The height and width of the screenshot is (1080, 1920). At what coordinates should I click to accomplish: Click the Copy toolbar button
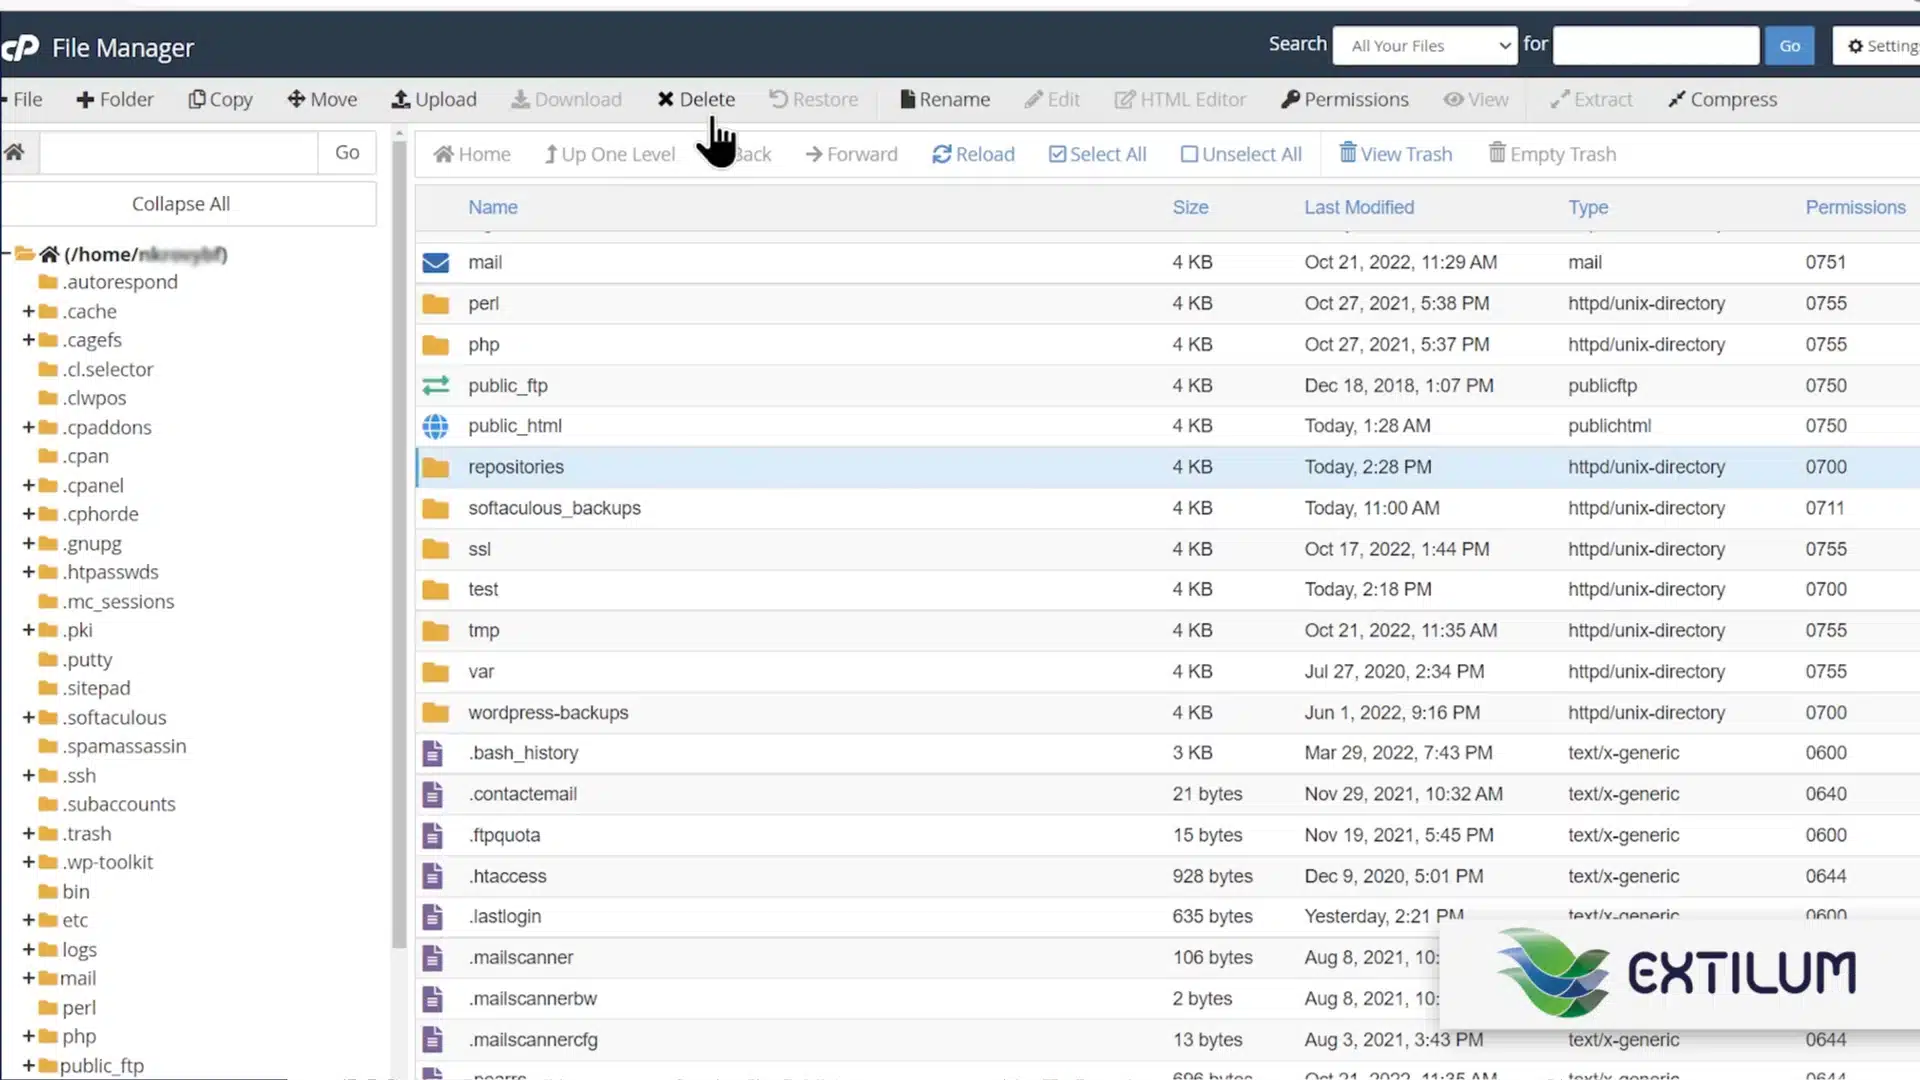pyautogui.click(x=221, y=99)
